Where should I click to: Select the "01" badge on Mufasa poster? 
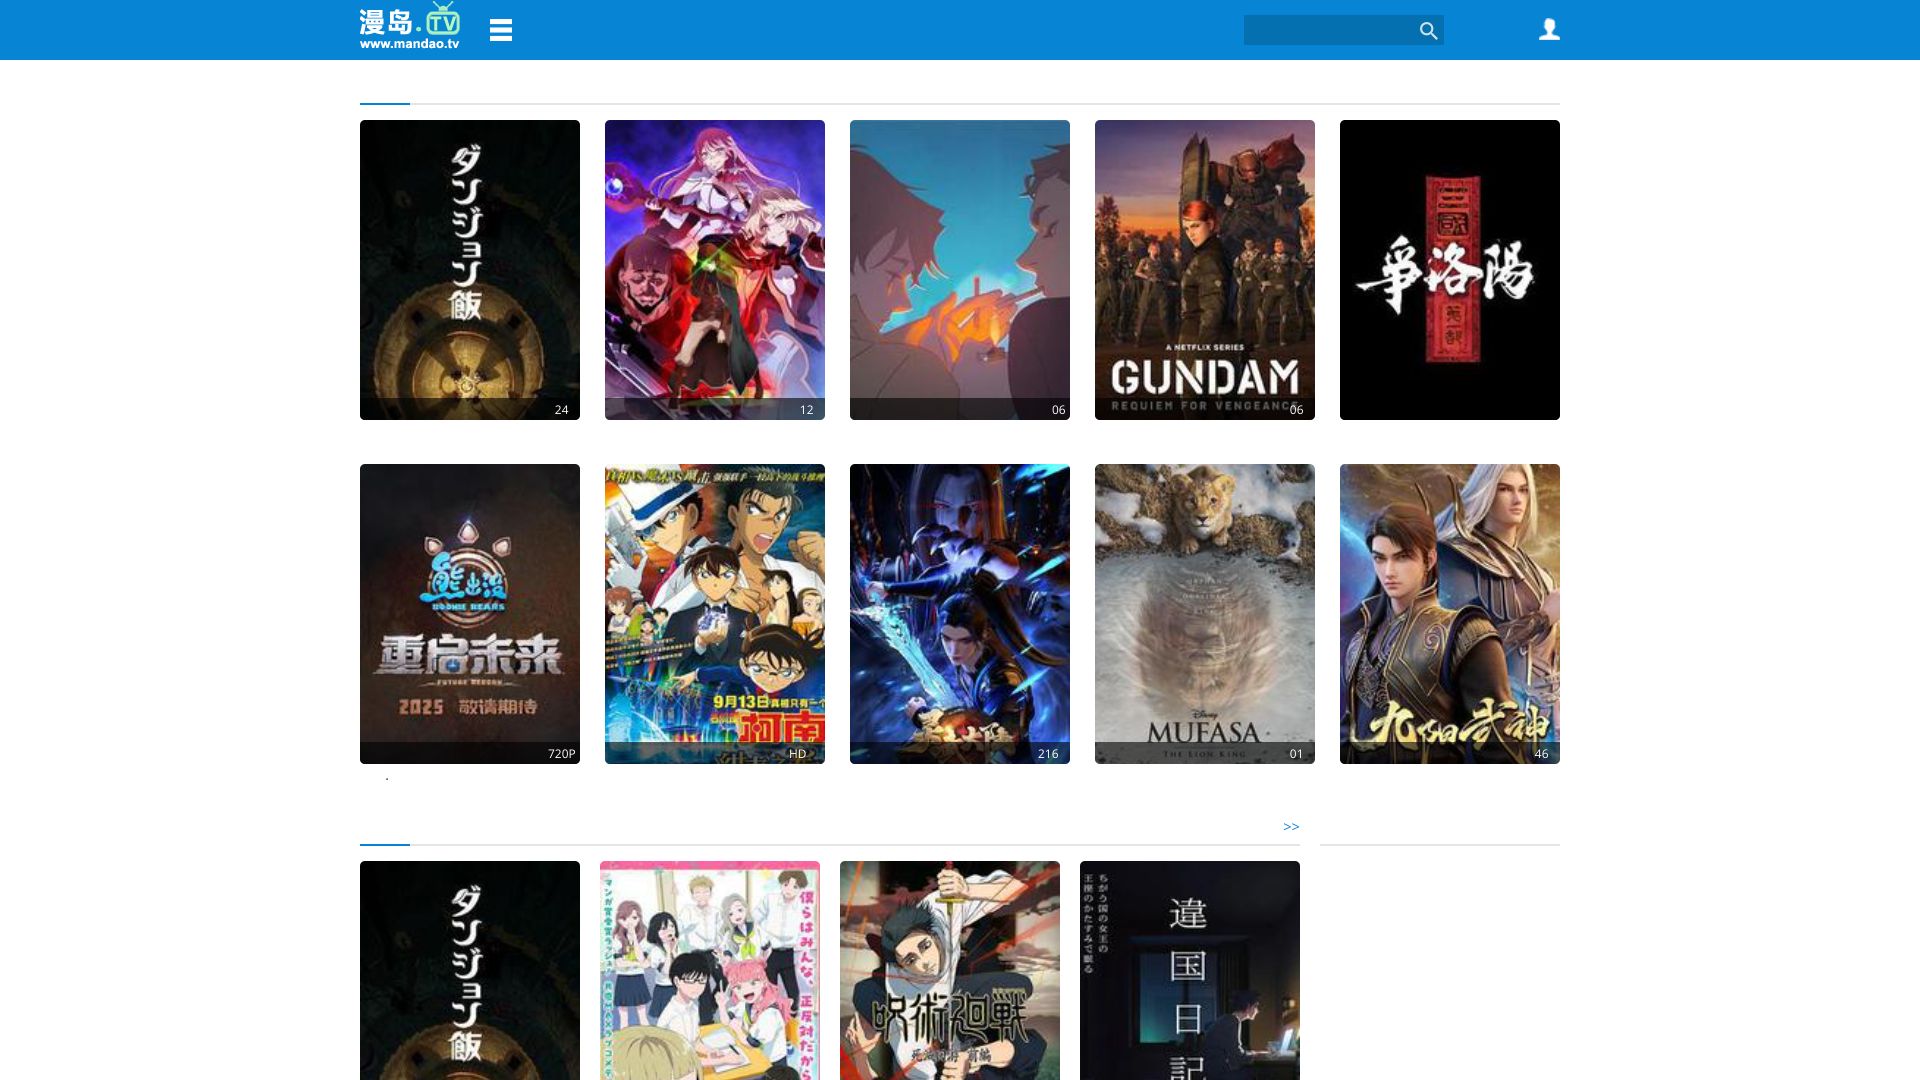point(1296,754)
